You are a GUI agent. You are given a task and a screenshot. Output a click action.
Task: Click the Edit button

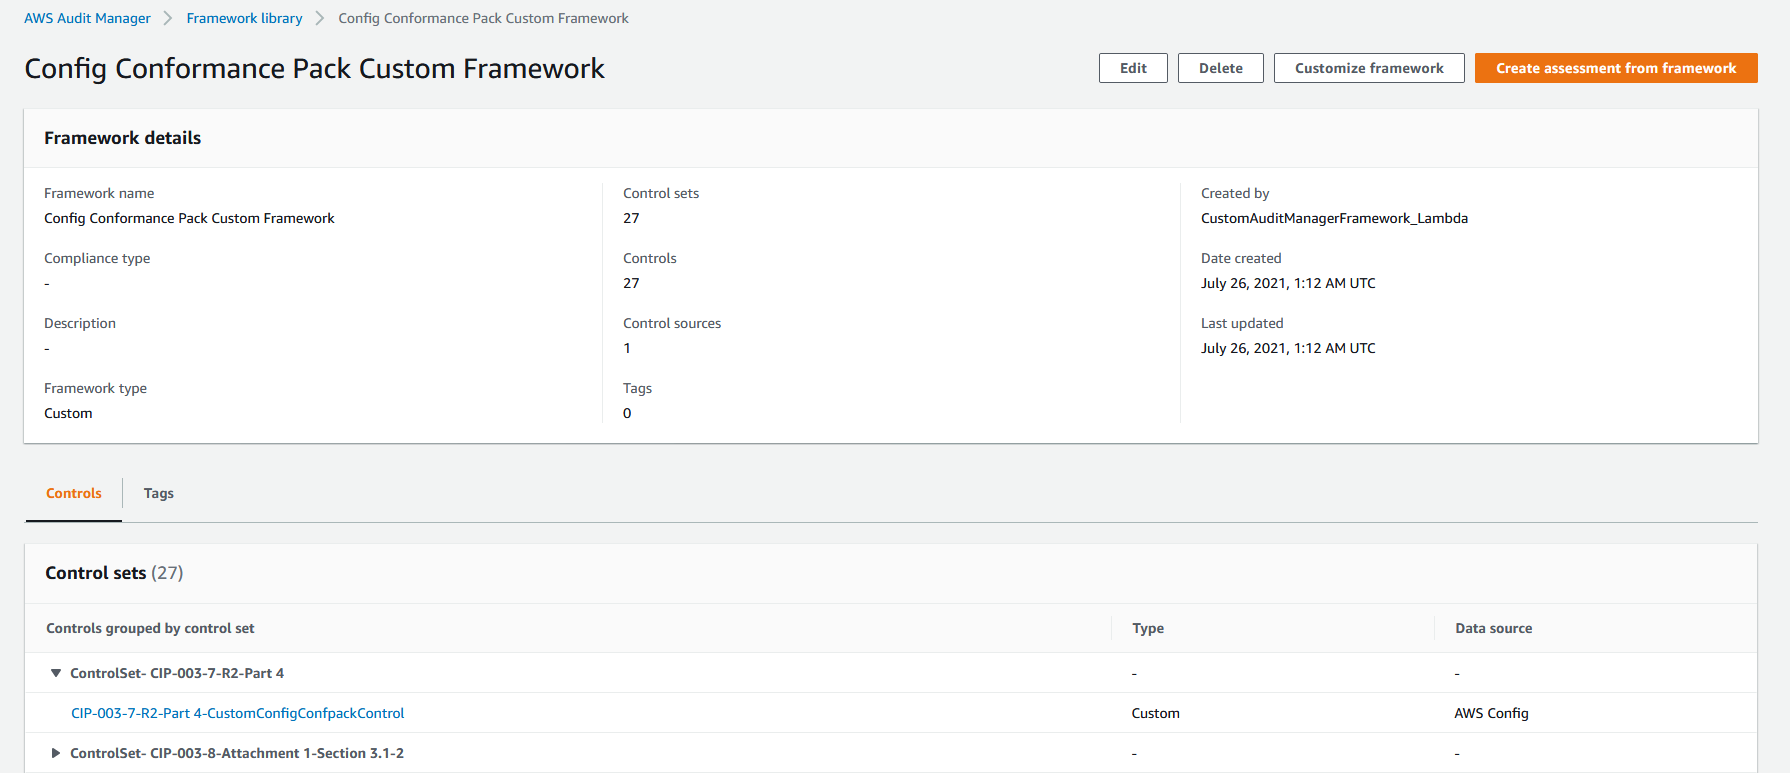[x=1133, y=68]
